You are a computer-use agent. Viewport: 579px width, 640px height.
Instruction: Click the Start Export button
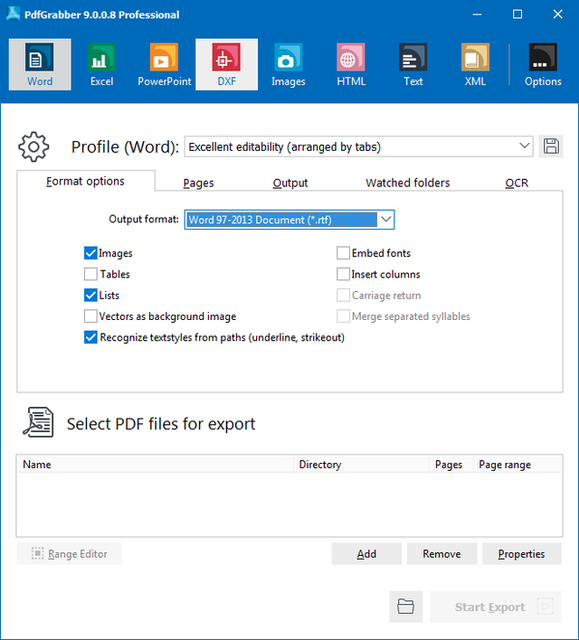coord(496,607)
